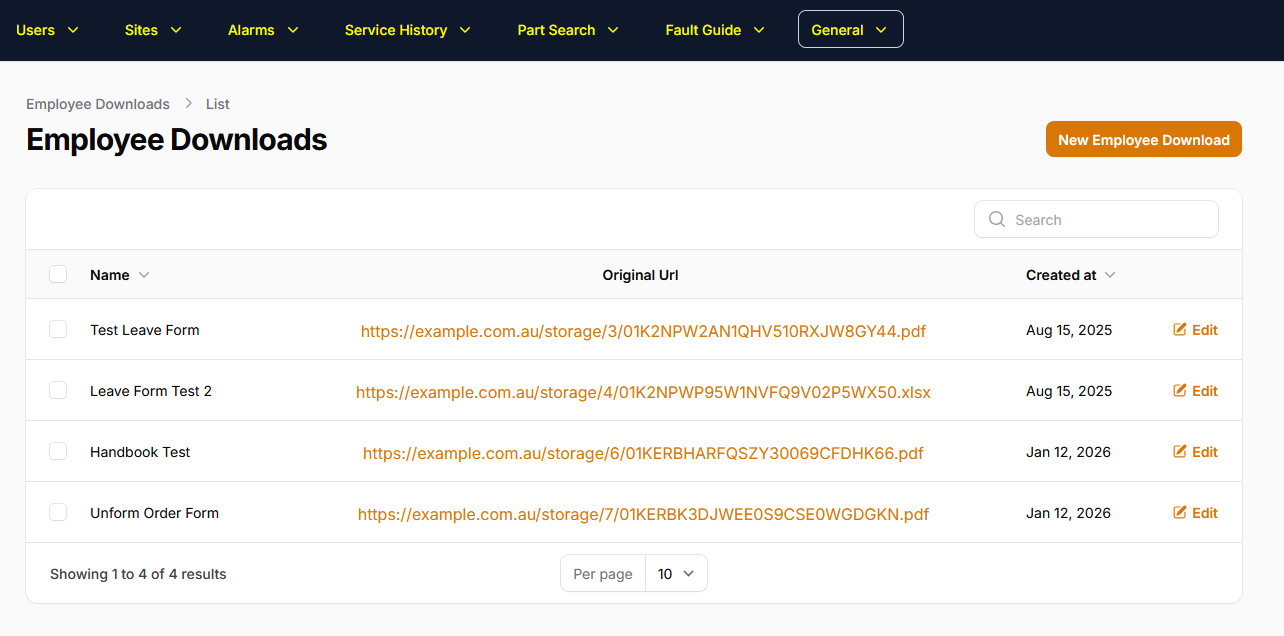The width and height of the screenshot is (1284, 636).
Task: Check the Handbook Test row checkbox
Action: tap(58, 451)
